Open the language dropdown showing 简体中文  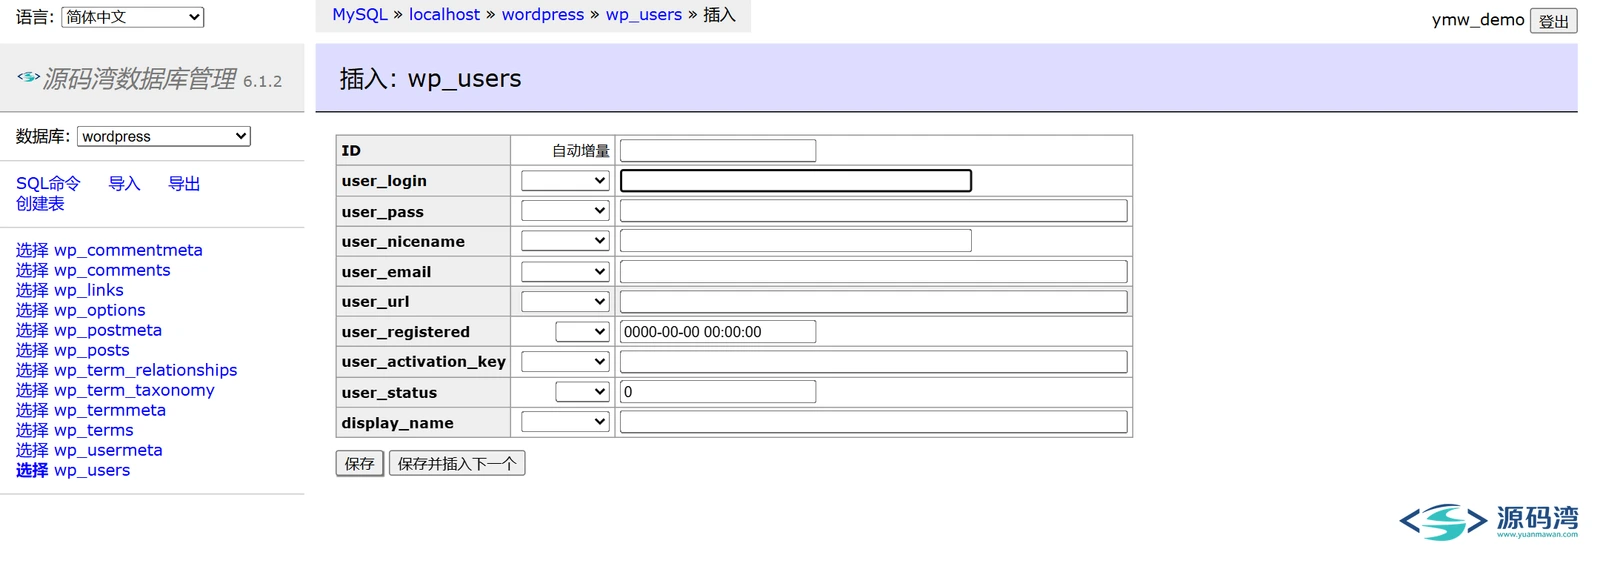tap(132, 17)
